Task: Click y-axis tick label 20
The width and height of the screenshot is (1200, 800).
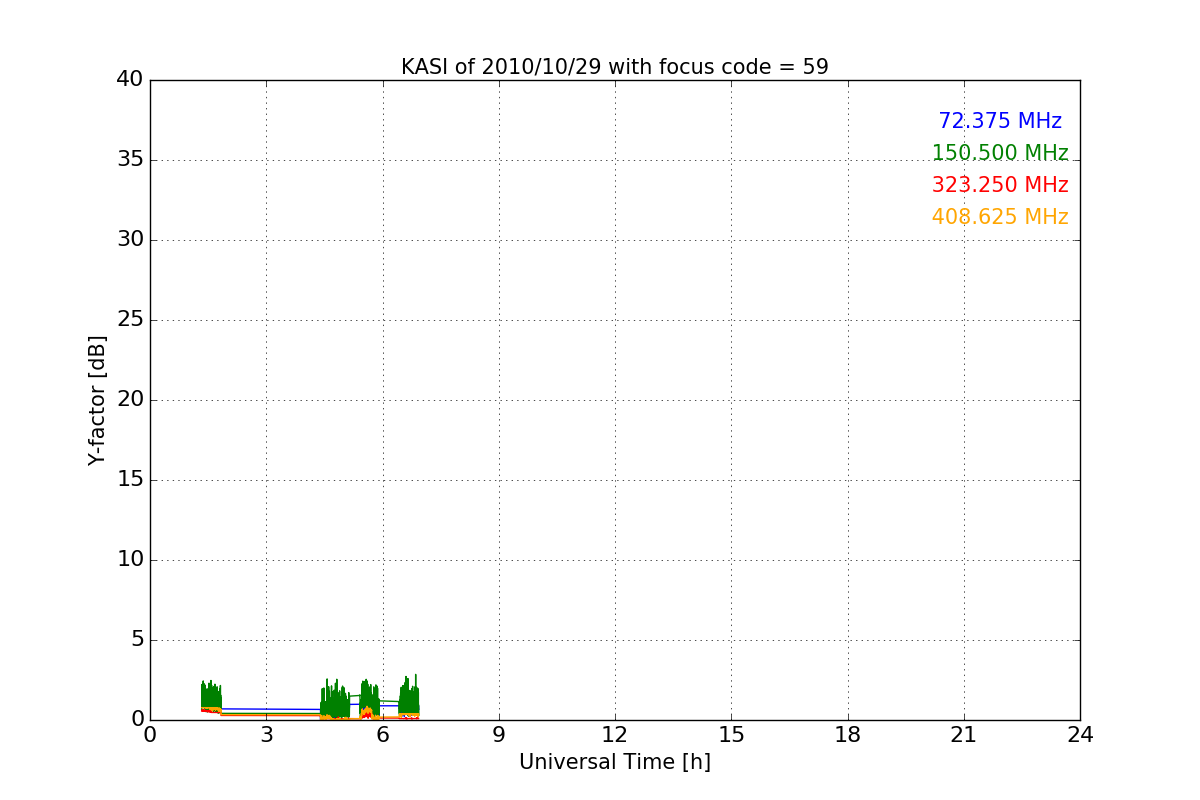Action: click(x=130, y=400)
